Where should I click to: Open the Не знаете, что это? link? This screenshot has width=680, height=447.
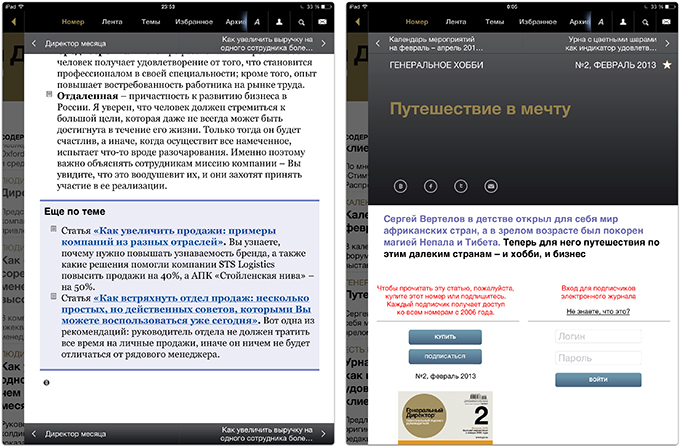[598, 311]
